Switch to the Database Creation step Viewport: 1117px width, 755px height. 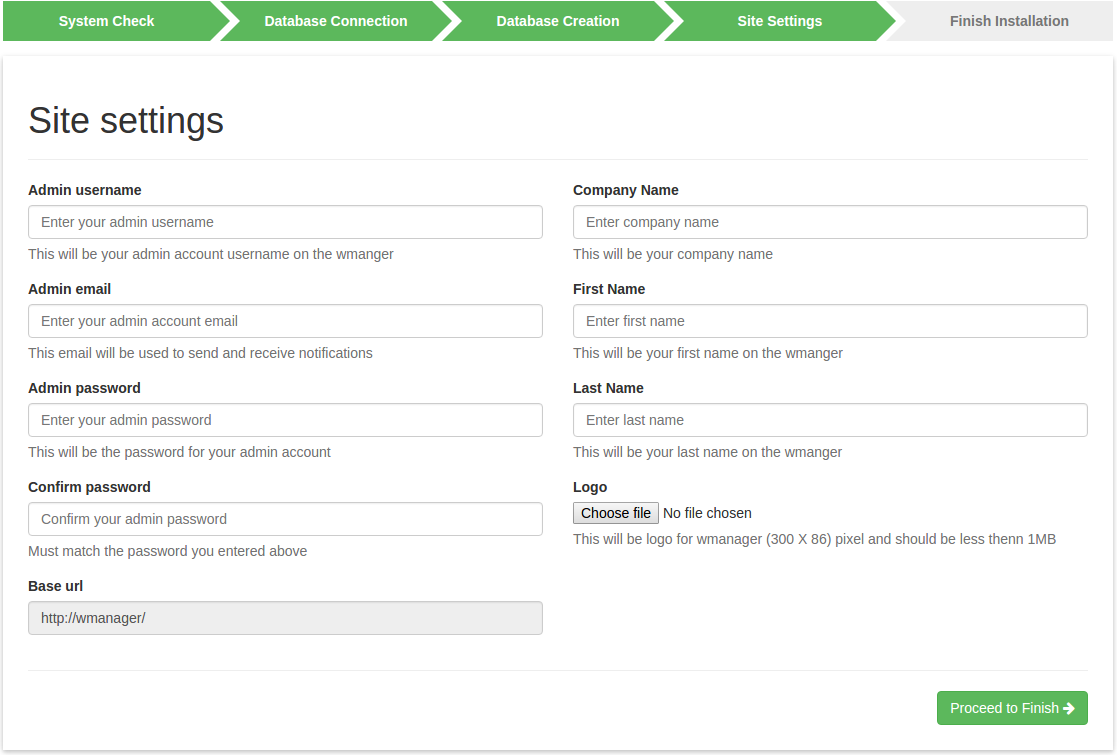coord(557,21)
